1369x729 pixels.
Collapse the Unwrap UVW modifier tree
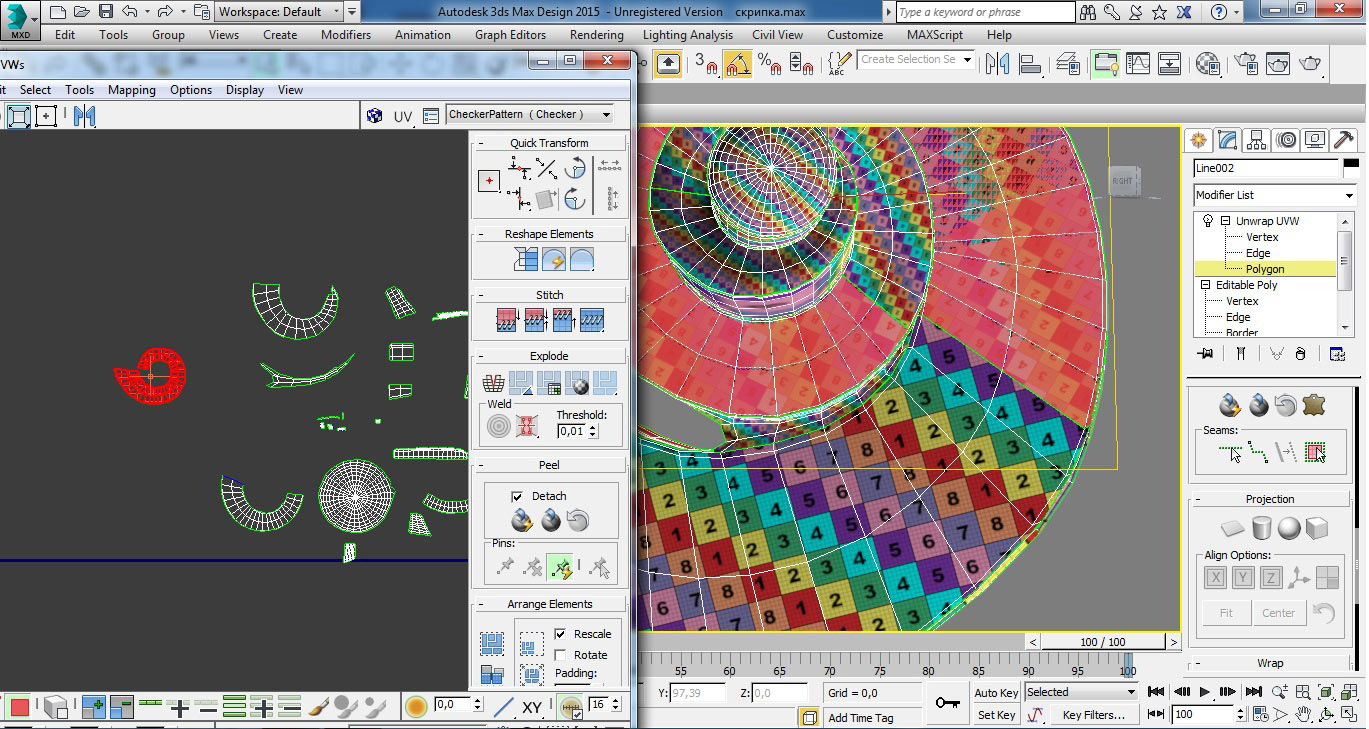(1225, 221)
